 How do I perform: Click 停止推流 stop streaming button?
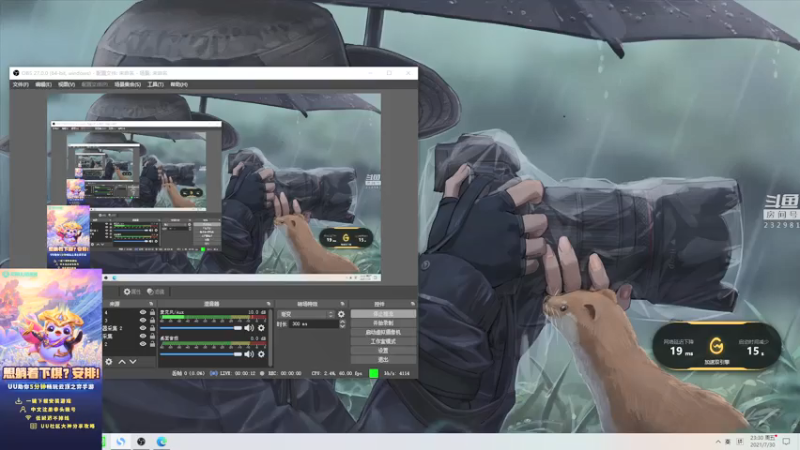pos(383,314)
